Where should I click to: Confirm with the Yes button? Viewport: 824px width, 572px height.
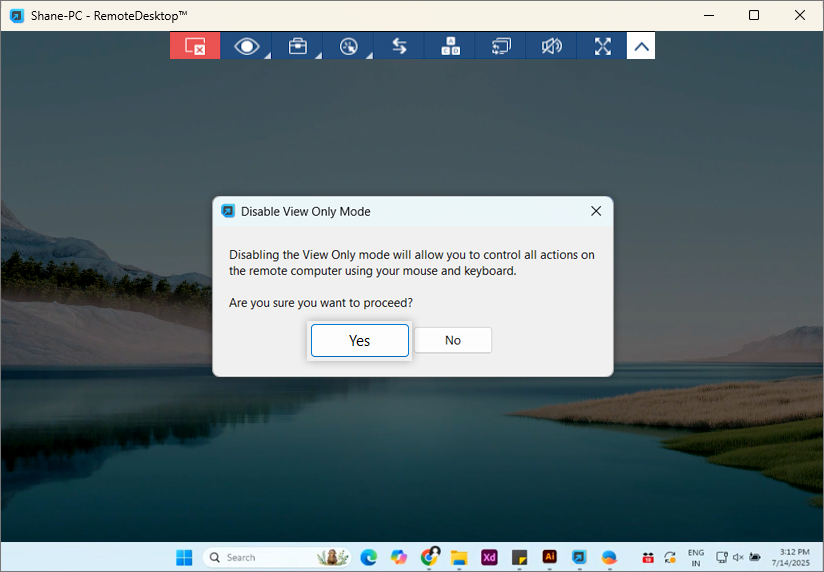pyautogui.click(x=359, y=340)
